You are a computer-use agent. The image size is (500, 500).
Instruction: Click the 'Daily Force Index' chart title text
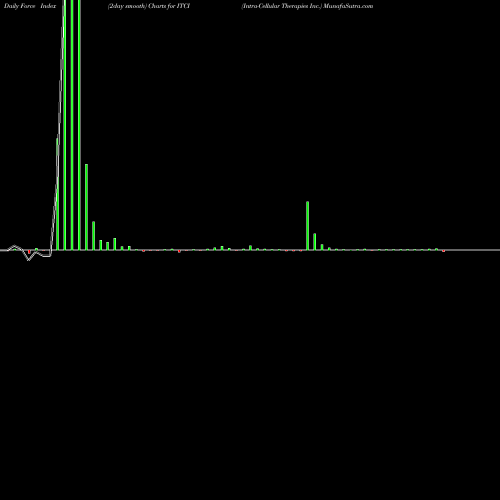click(x=30, y=6)
